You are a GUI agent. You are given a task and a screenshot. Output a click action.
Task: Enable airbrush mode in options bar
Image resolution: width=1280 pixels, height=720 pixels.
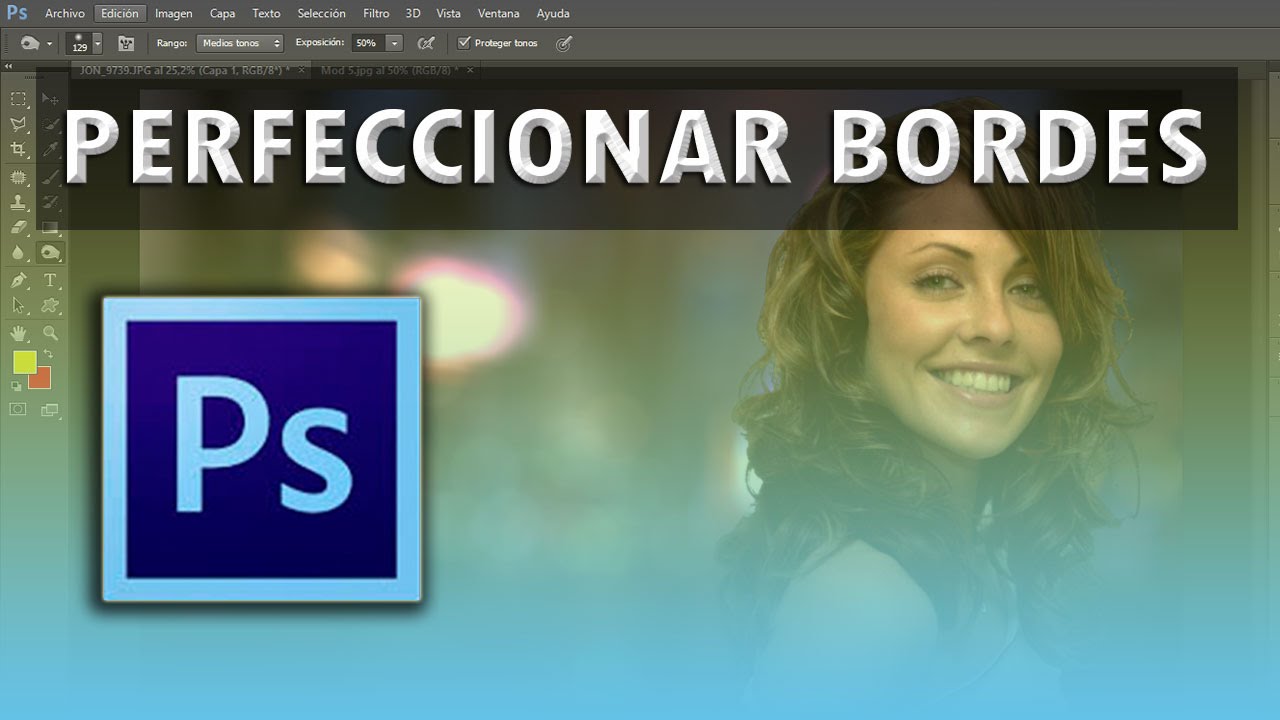426,43
